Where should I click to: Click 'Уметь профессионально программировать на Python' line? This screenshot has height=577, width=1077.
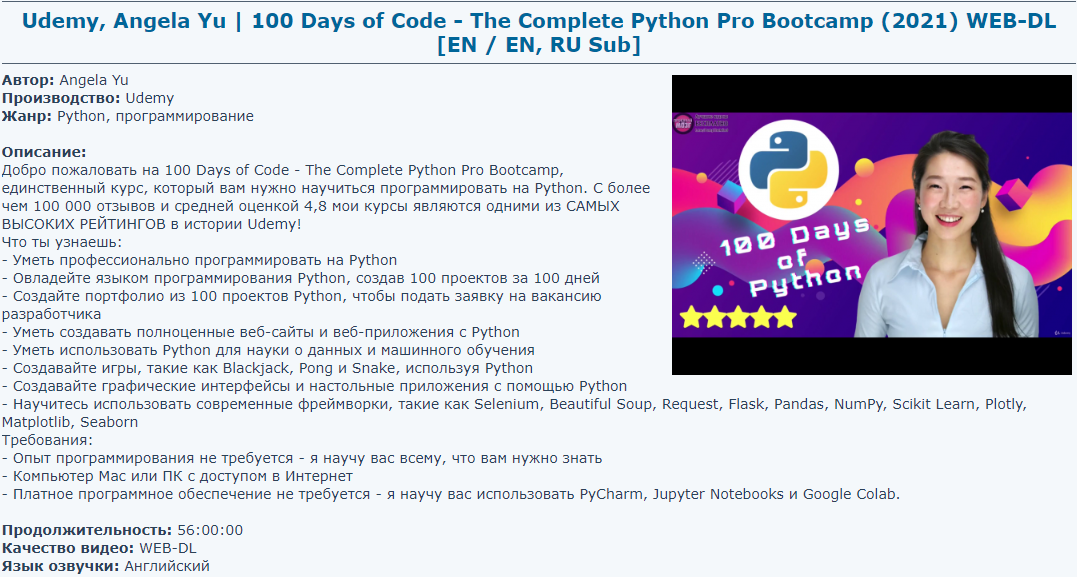click(199, 260)
